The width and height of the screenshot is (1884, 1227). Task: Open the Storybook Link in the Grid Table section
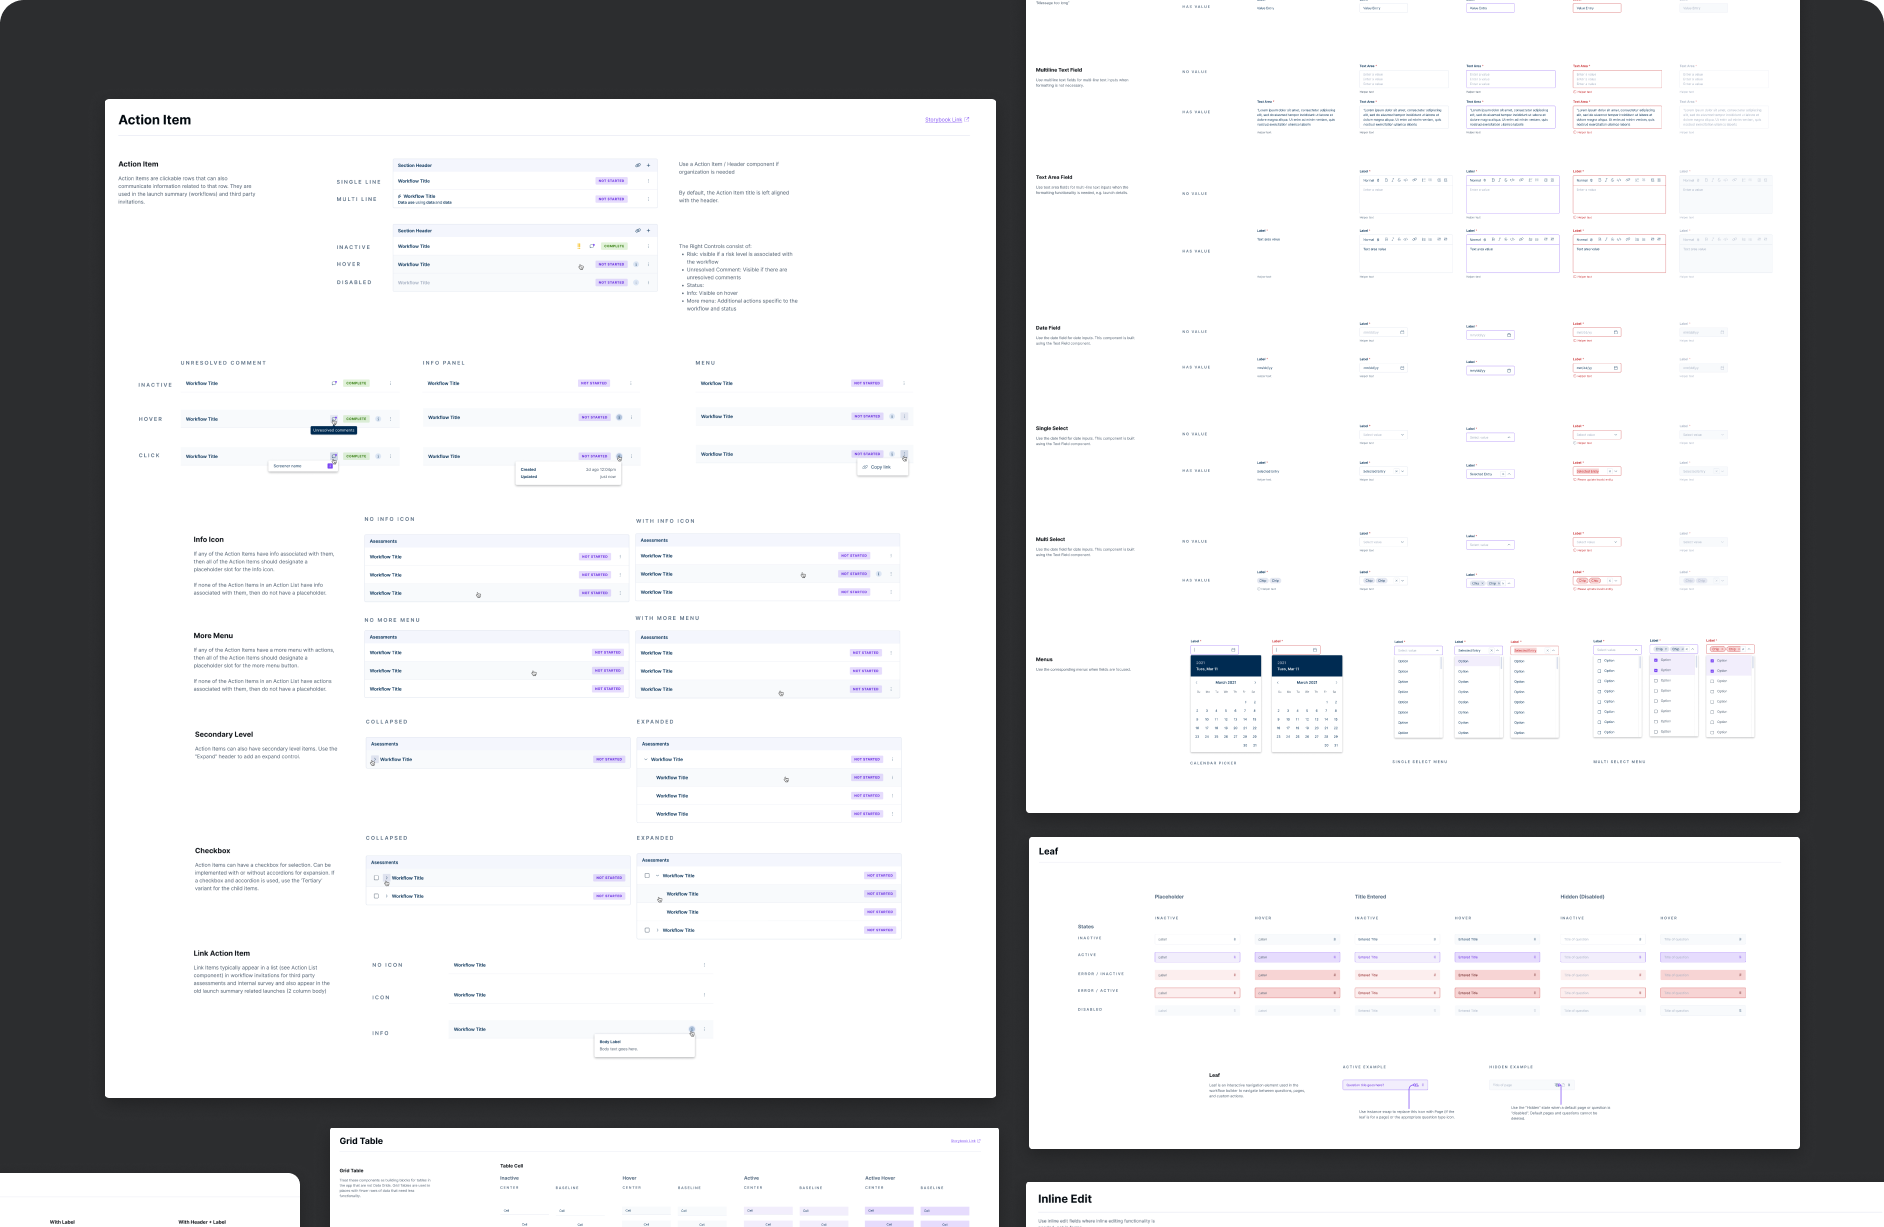click(966, 1141)
